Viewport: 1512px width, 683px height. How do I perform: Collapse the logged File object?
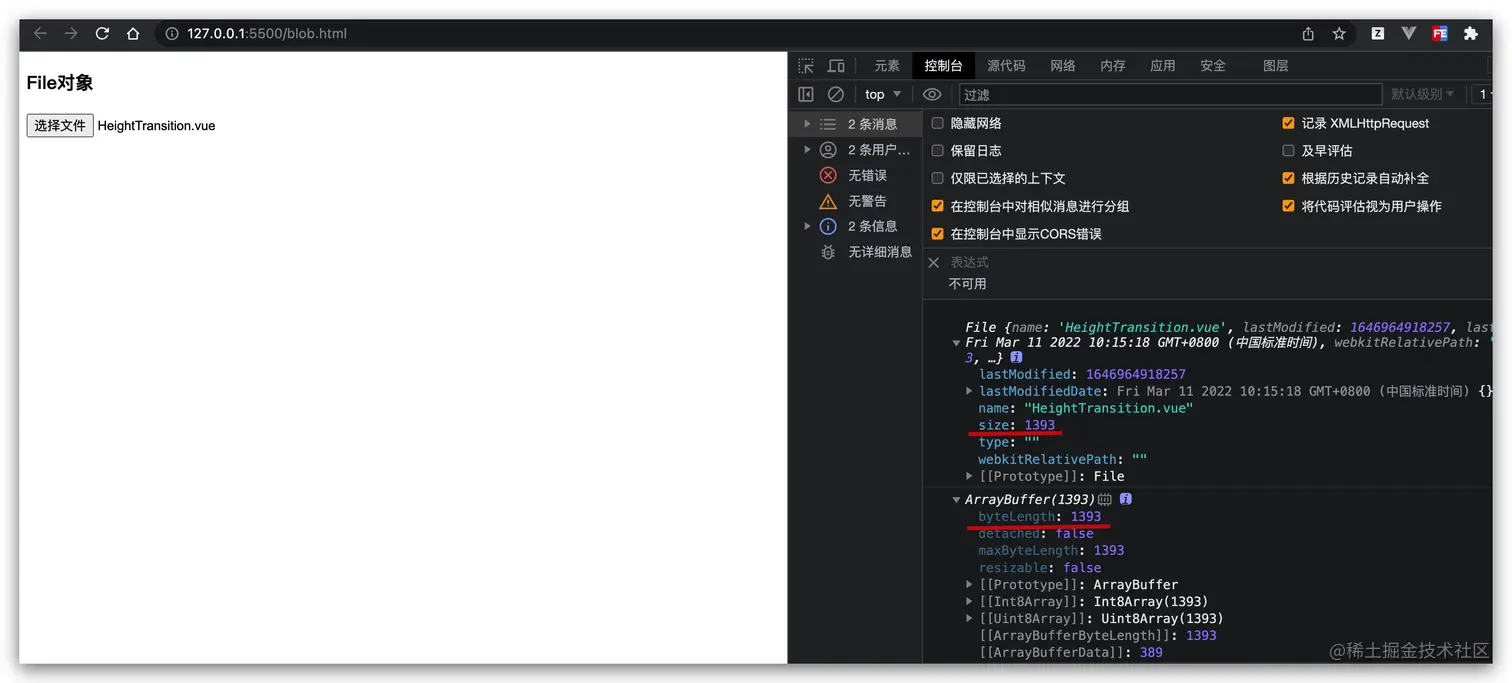[957, 342]
